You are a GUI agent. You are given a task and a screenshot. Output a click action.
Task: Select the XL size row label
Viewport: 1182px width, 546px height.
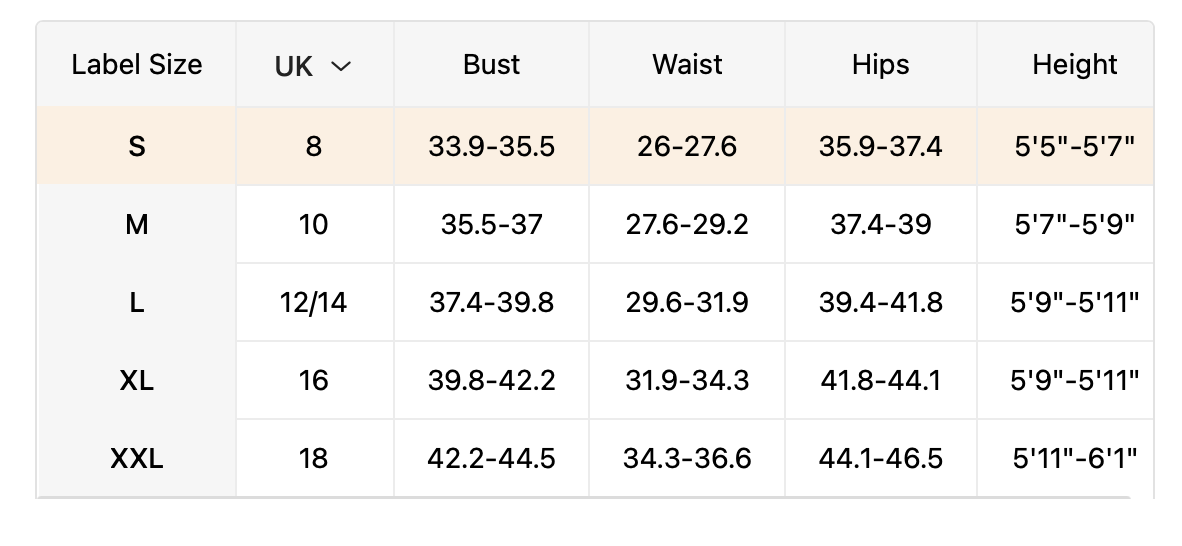137,380
